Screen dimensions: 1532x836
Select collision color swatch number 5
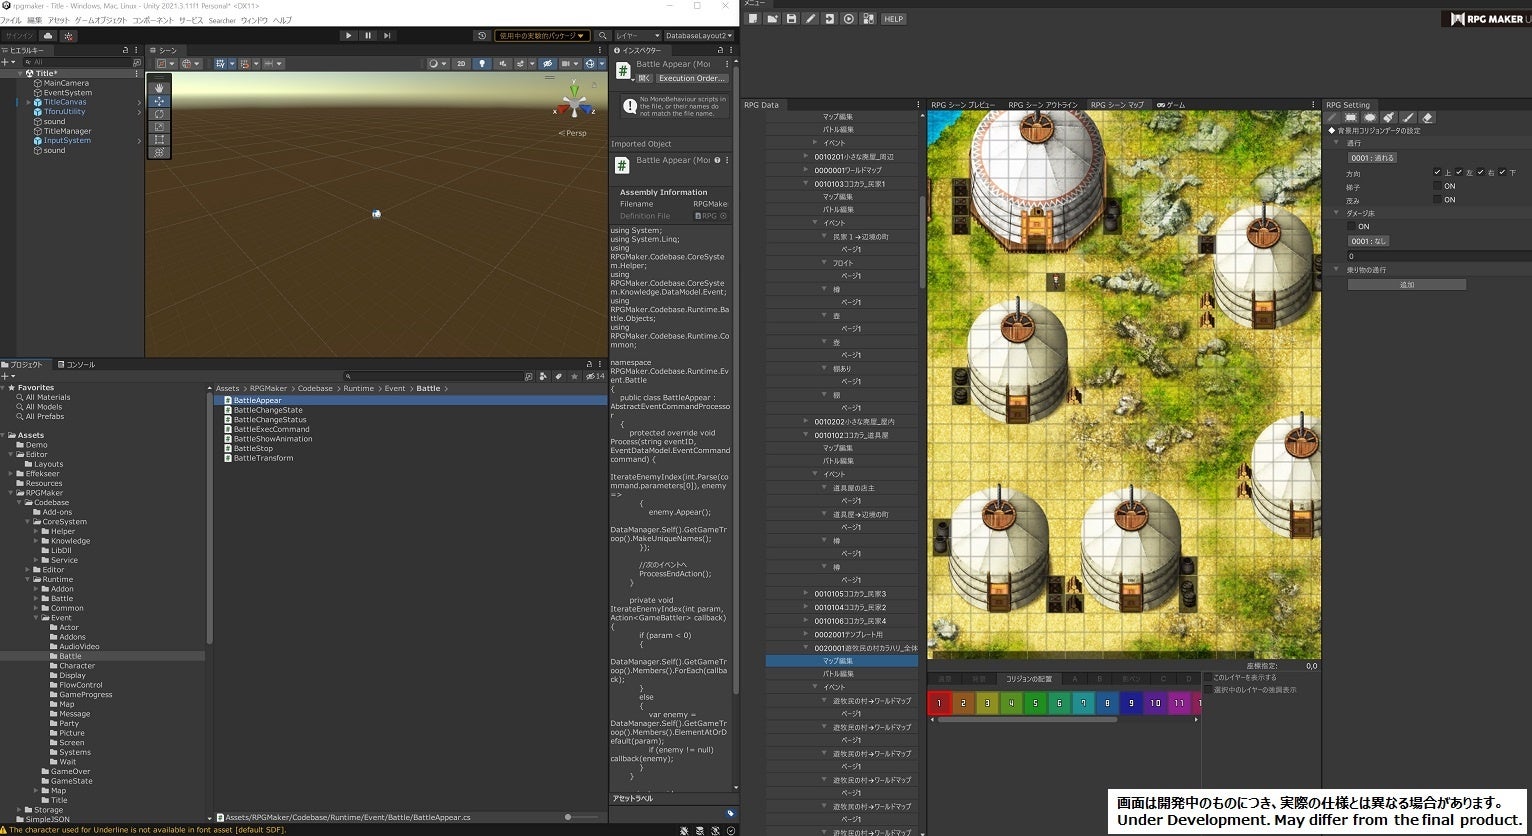(1035, 703)
